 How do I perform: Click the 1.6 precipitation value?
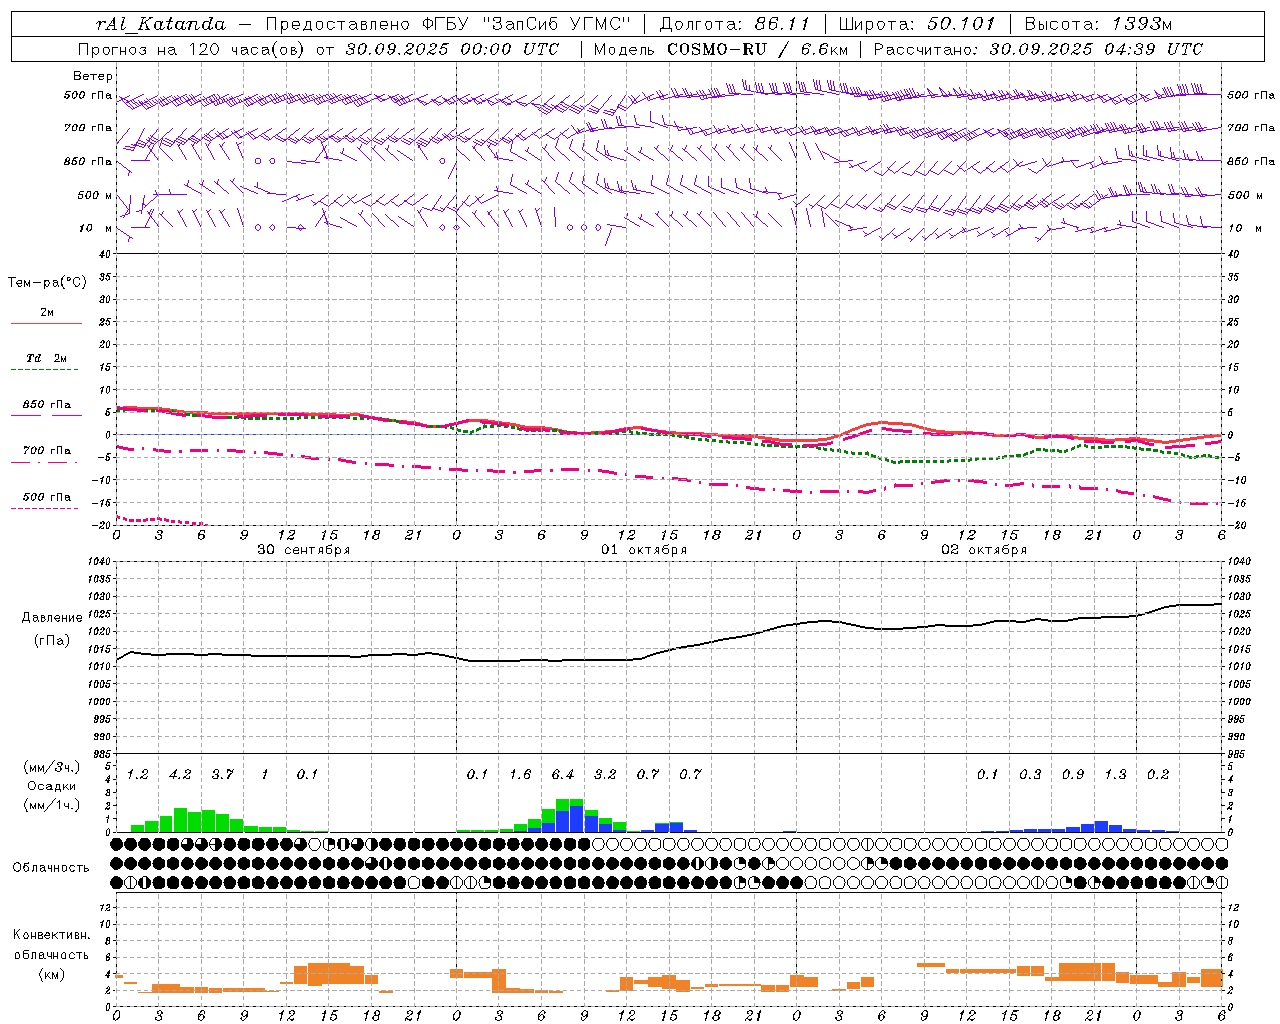pyautogui.click(x=520, y=774)
